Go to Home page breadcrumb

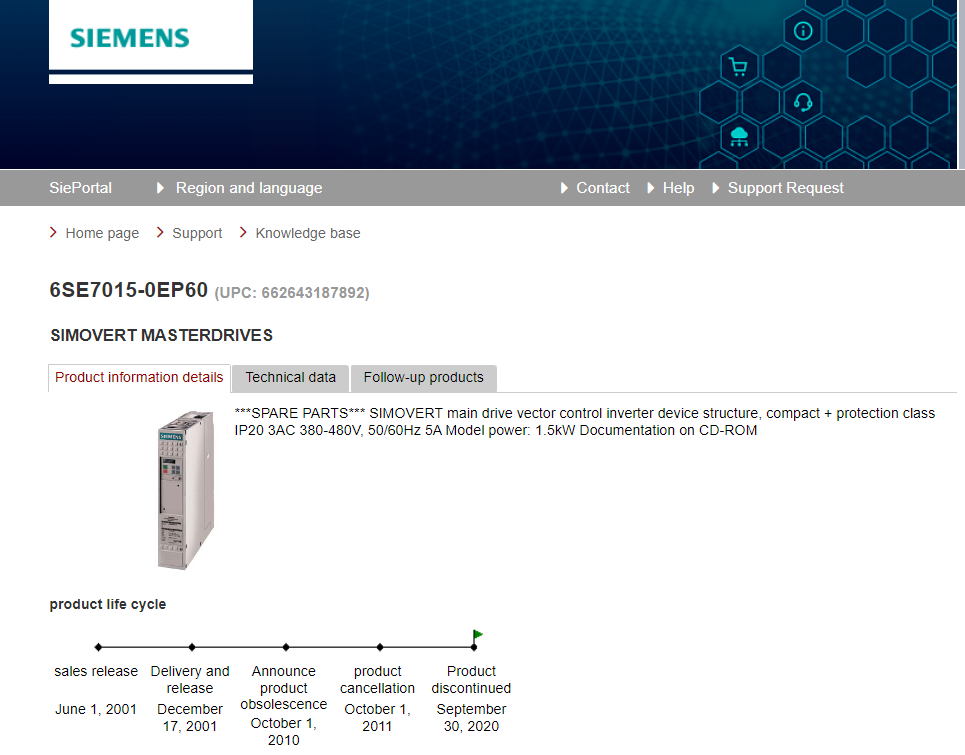coord(102,233)
